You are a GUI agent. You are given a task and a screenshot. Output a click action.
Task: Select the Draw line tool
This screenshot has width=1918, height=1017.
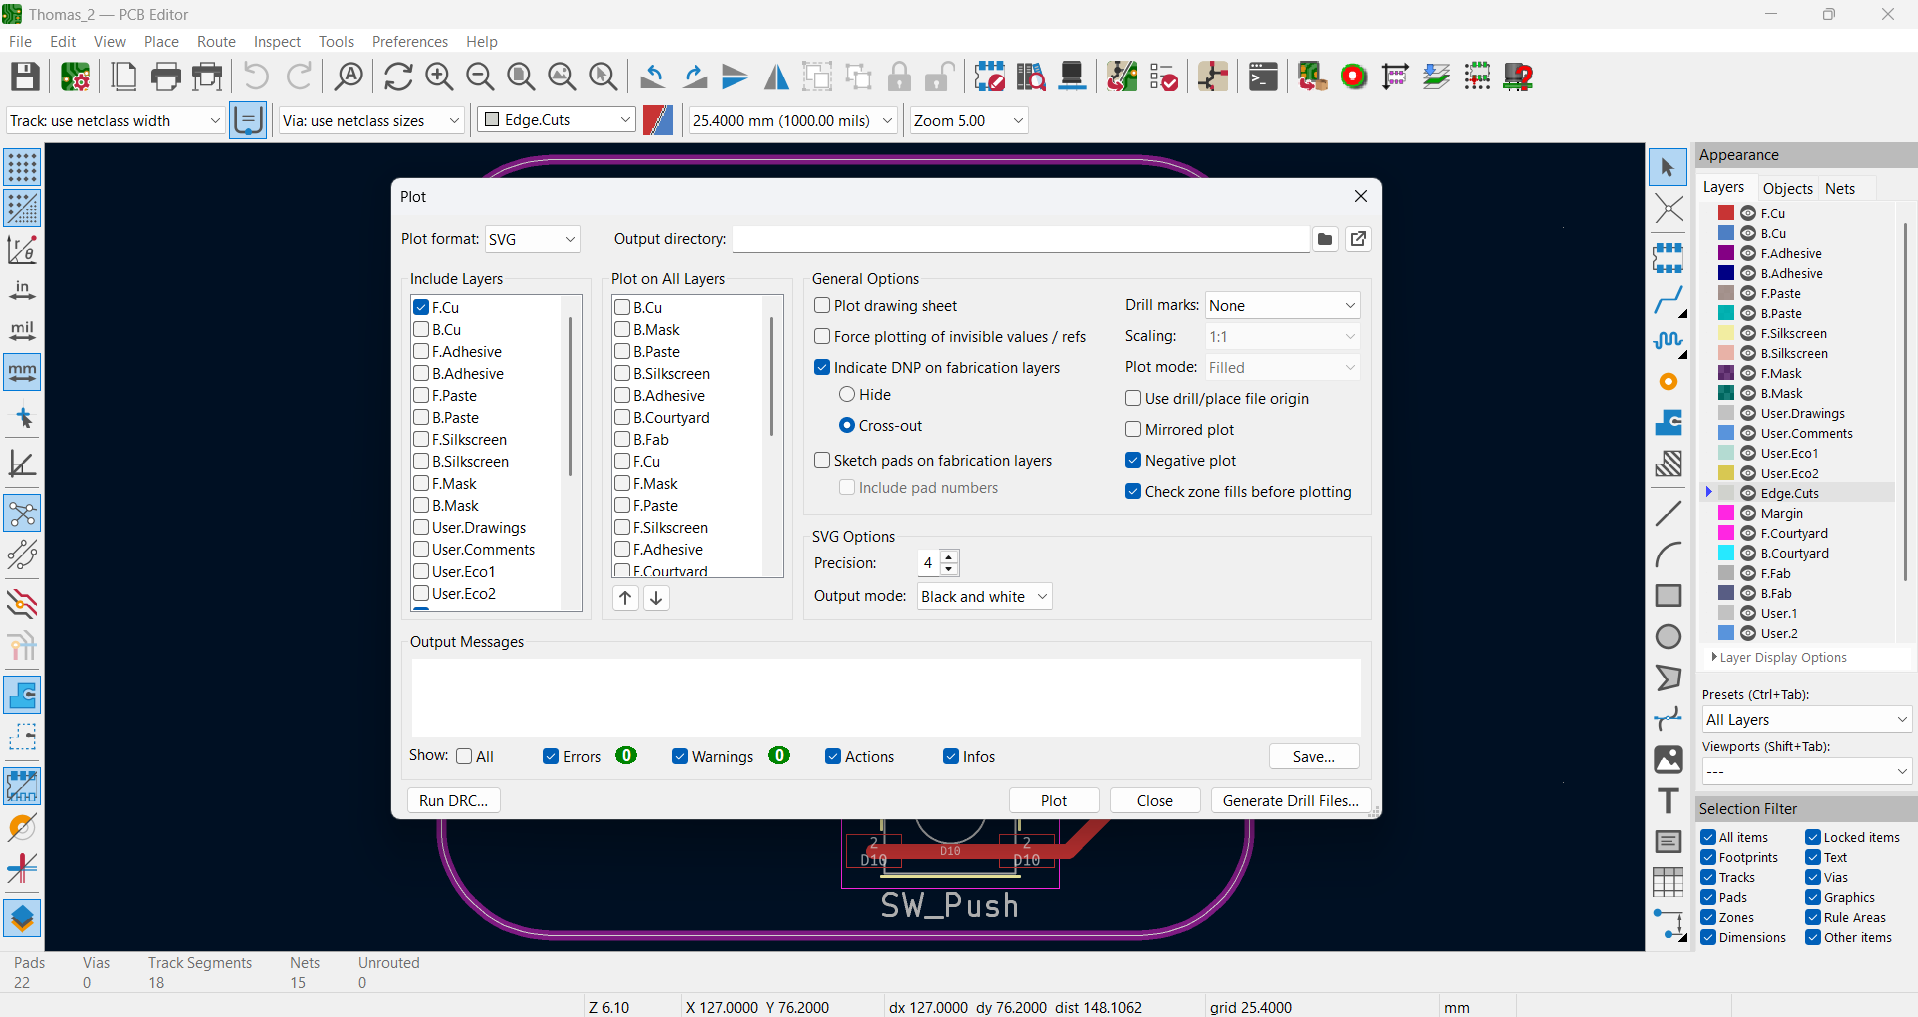[1668, 513]
